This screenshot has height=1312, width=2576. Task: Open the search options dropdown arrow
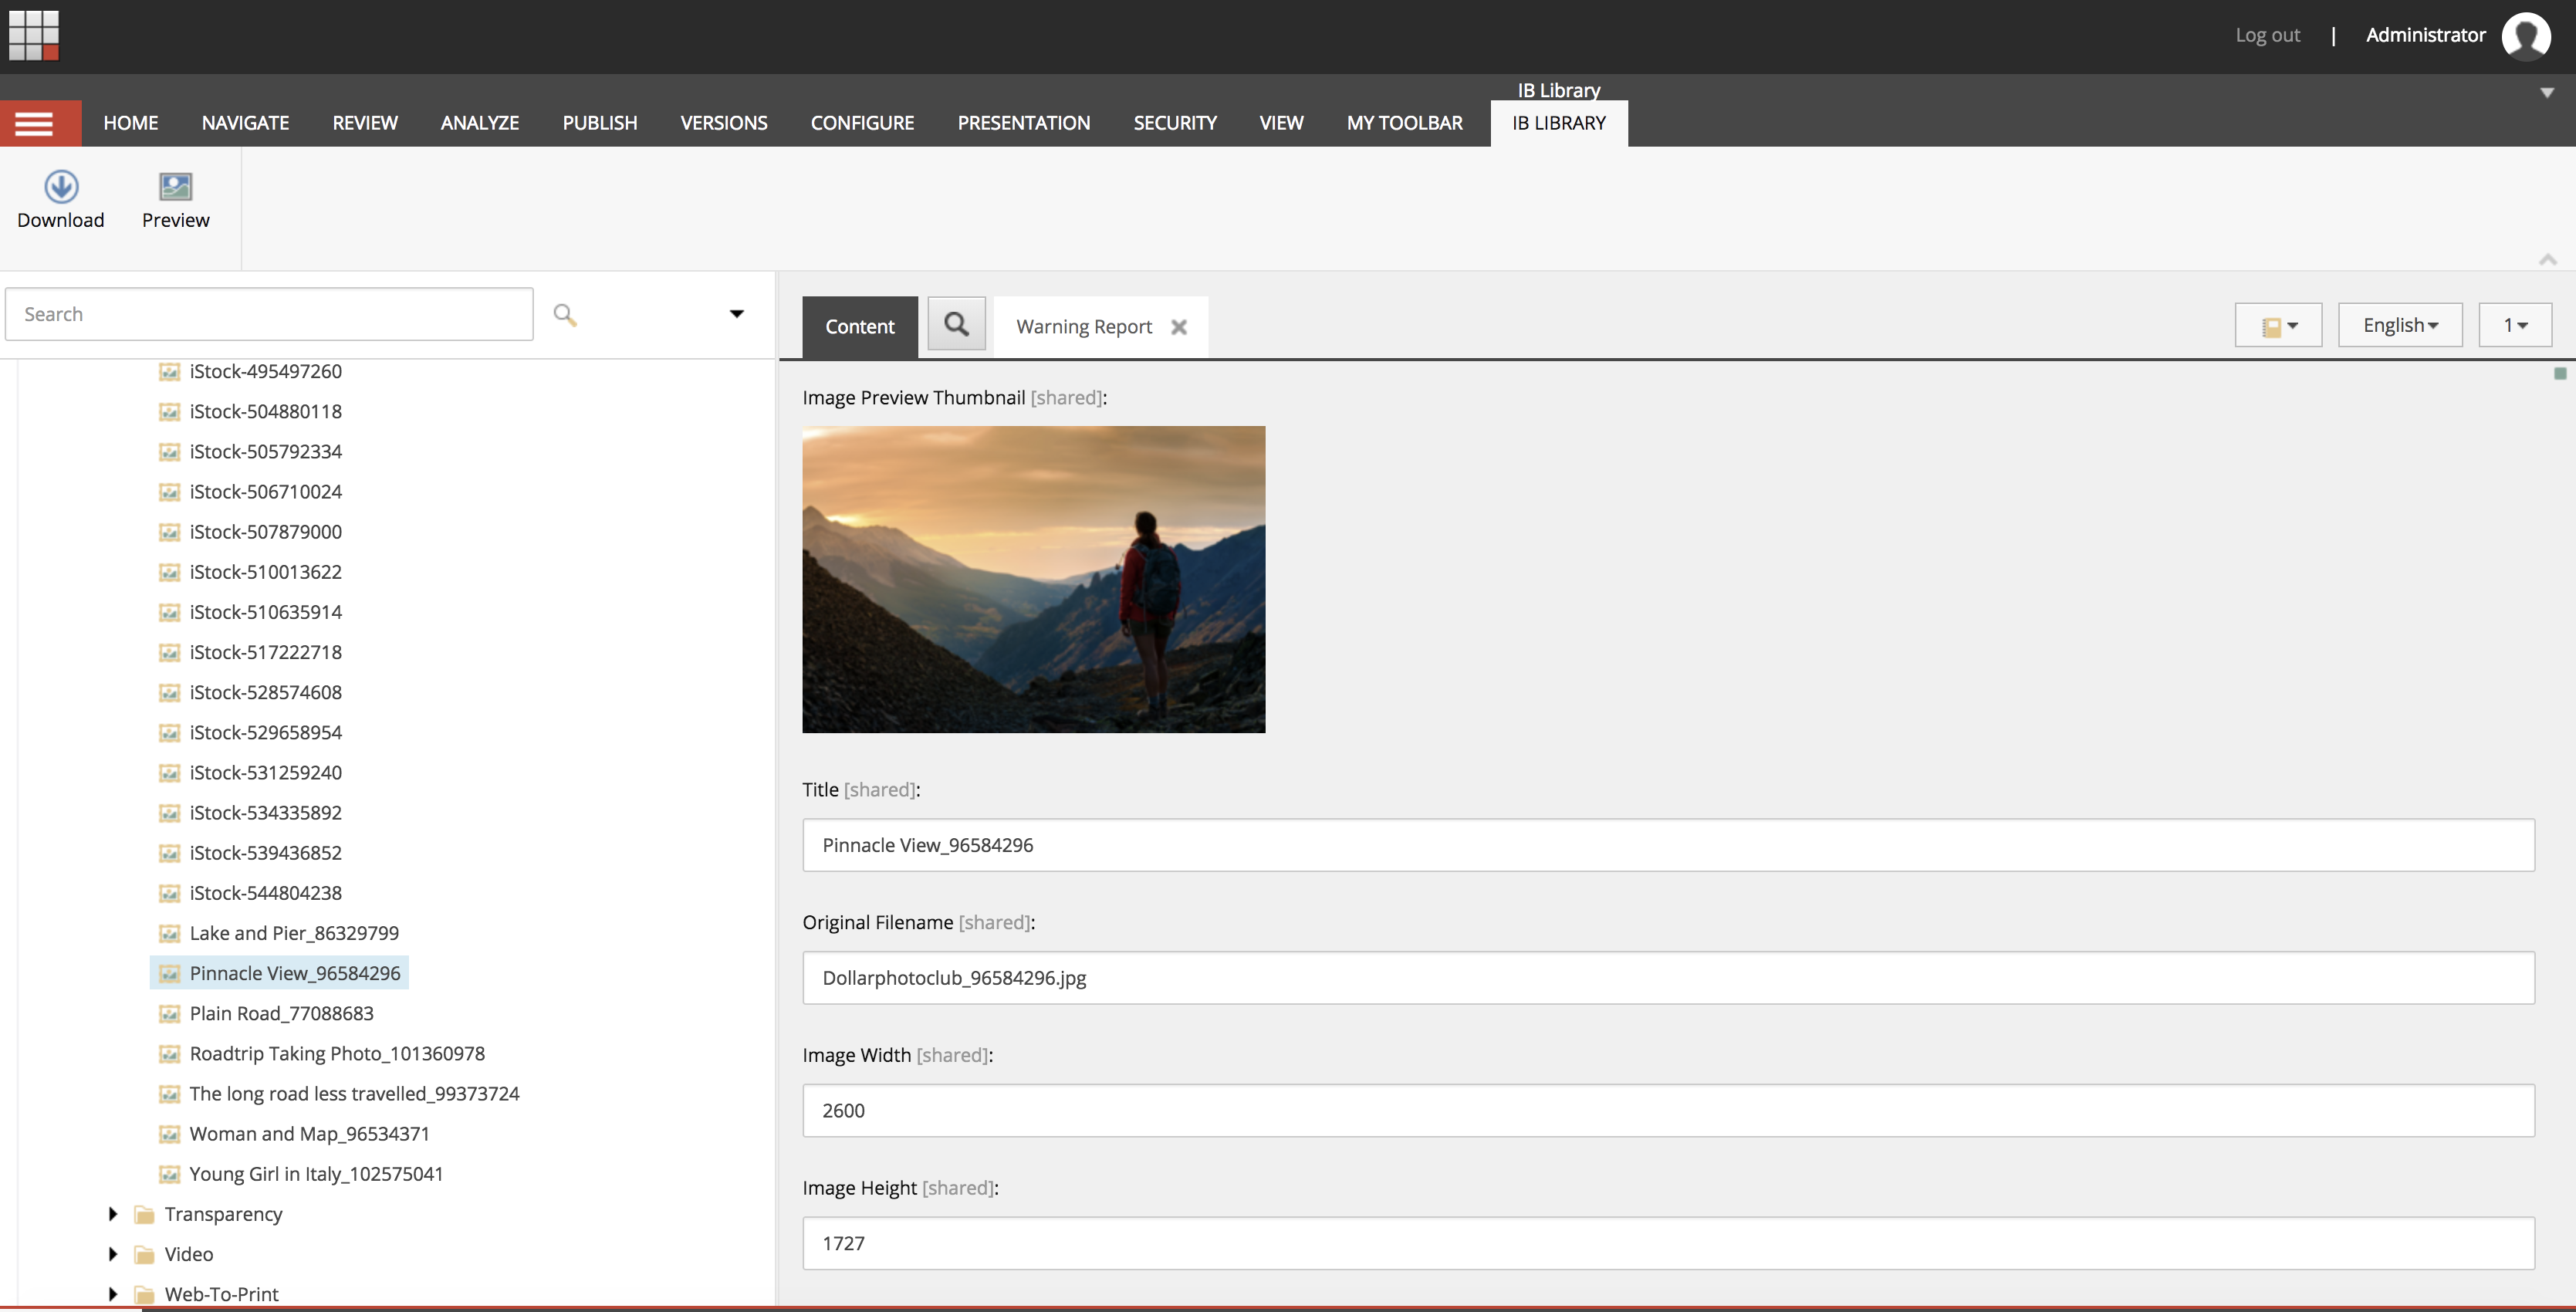(x=737, y=314)
